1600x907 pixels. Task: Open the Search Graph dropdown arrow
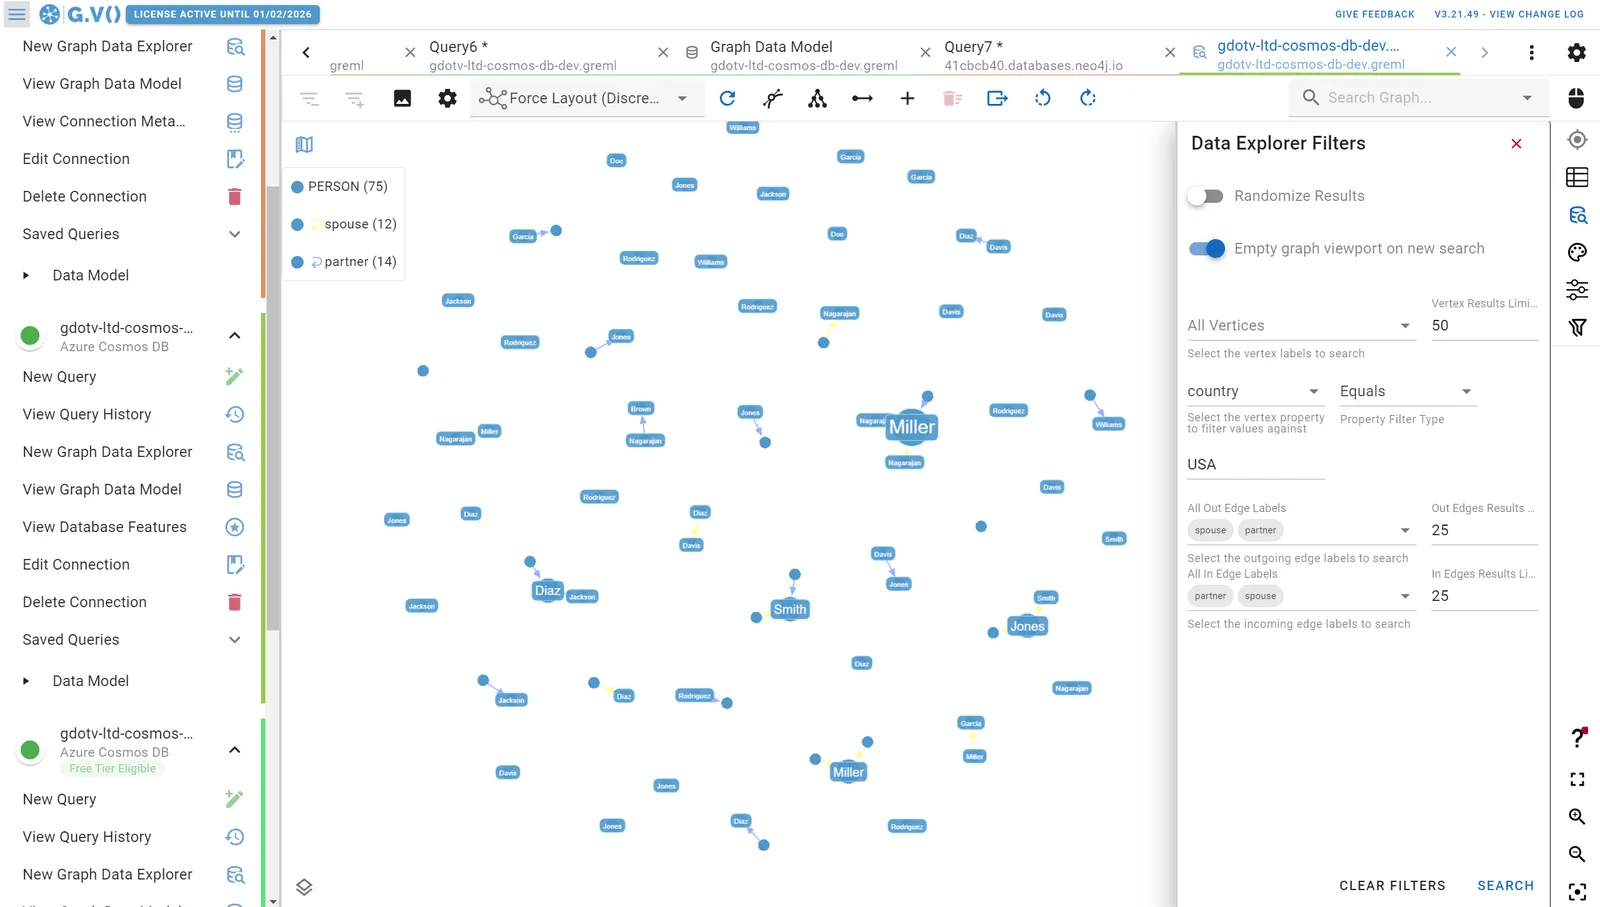1527,98
